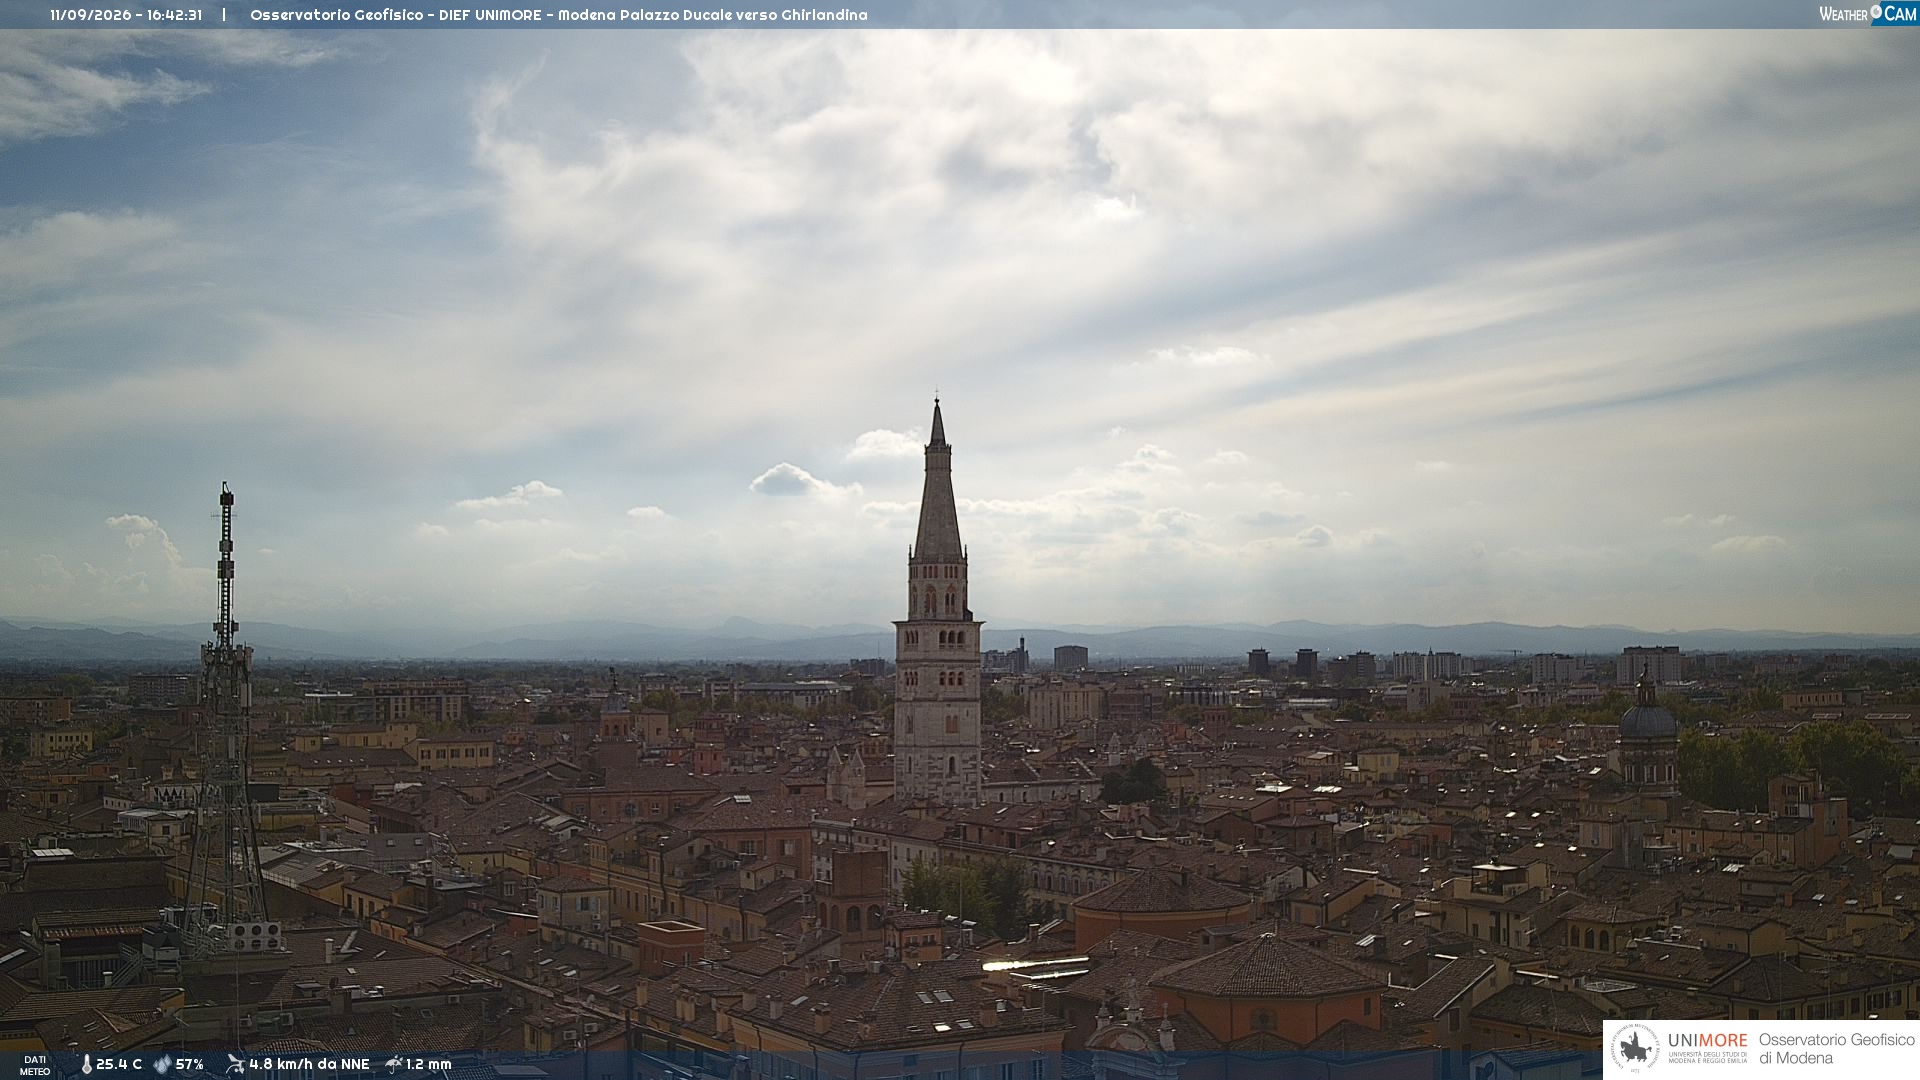Click the Ghirlandina tower spire

coord(938,480)
